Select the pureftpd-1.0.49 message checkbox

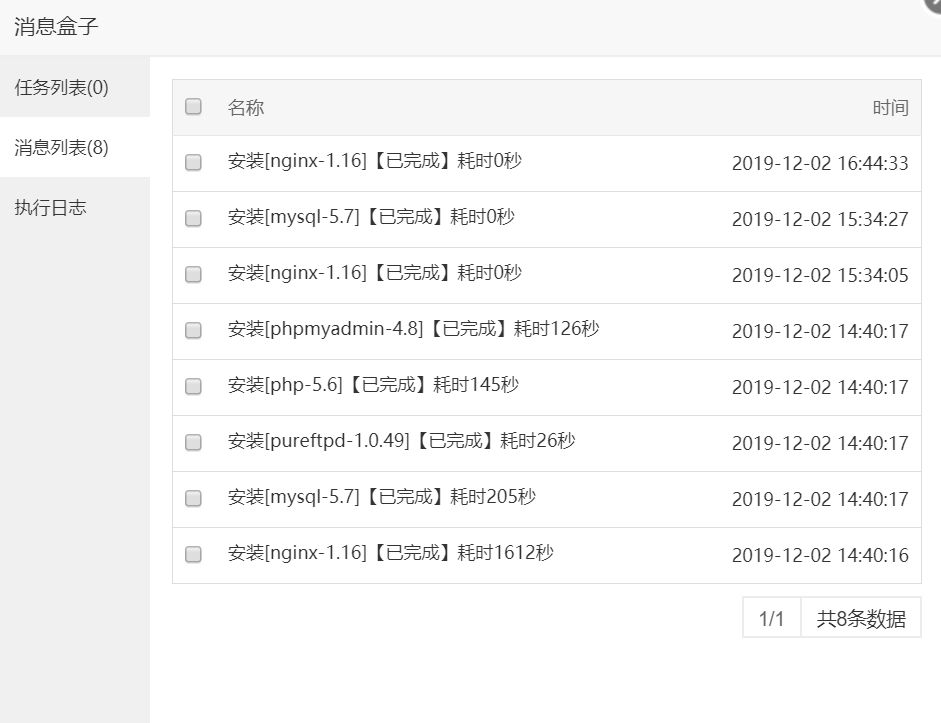(194, 442)
